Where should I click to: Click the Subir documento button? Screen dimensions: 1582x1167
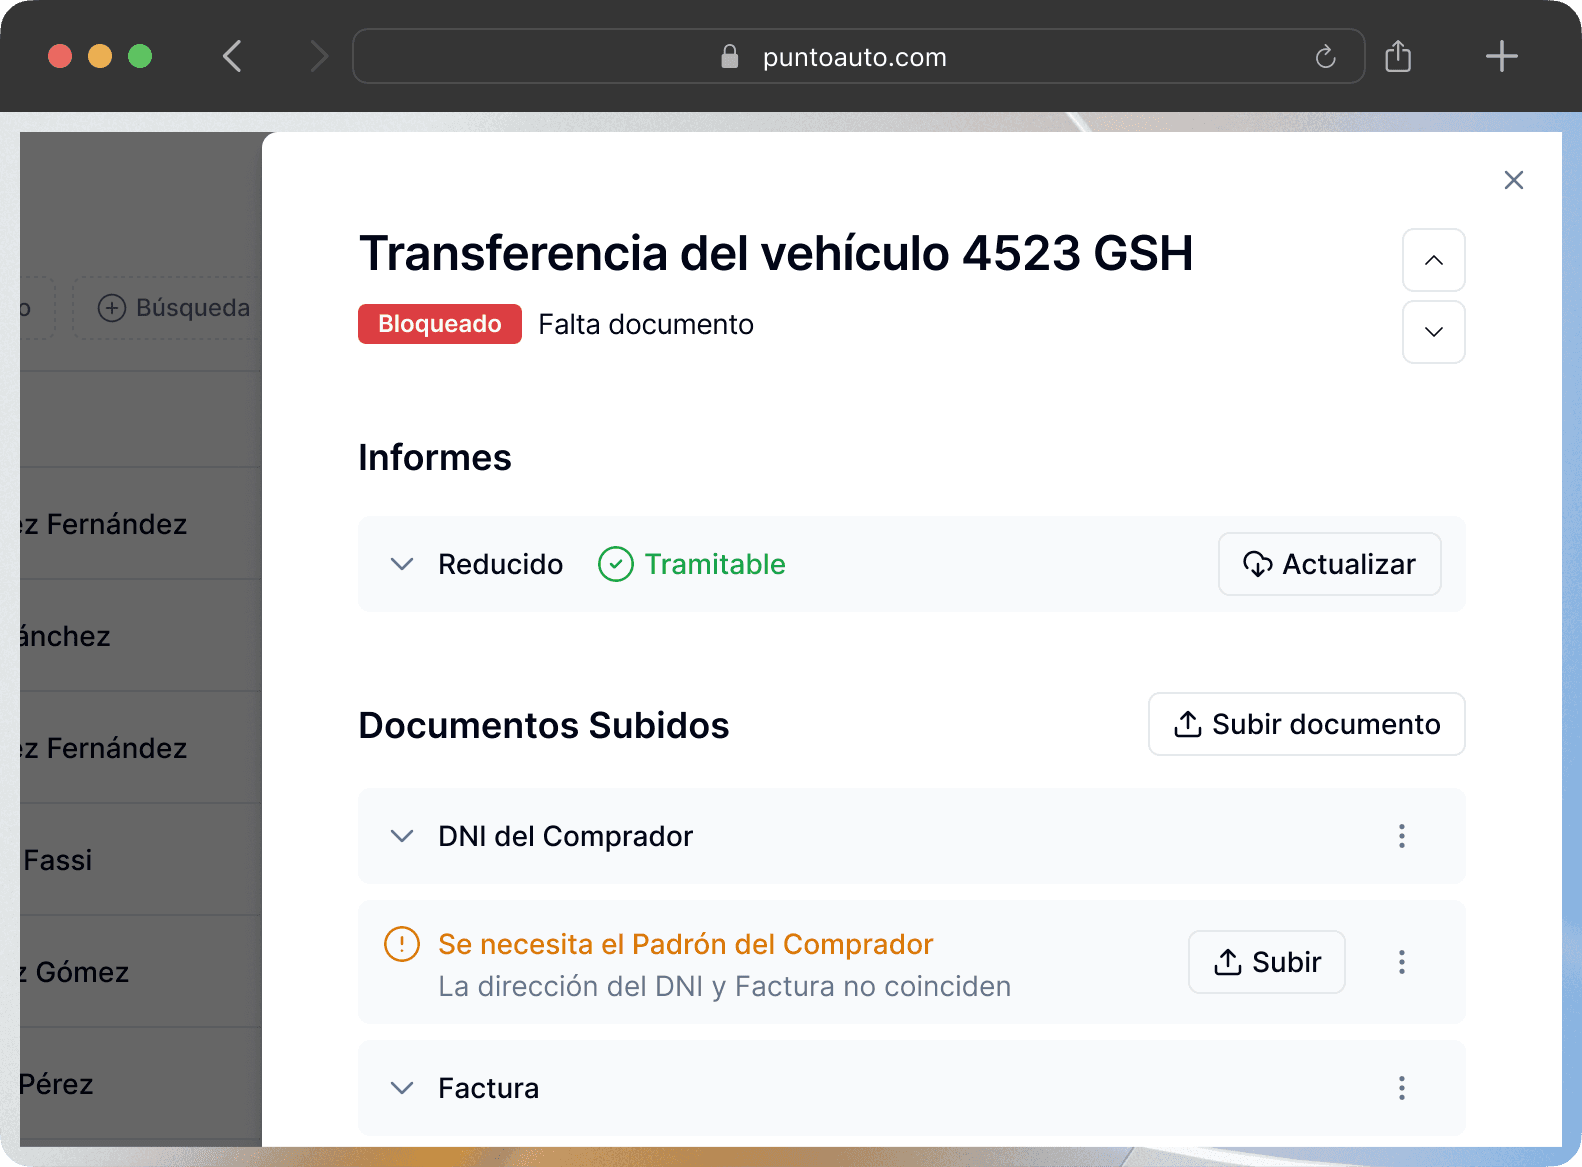[1307, 724]
